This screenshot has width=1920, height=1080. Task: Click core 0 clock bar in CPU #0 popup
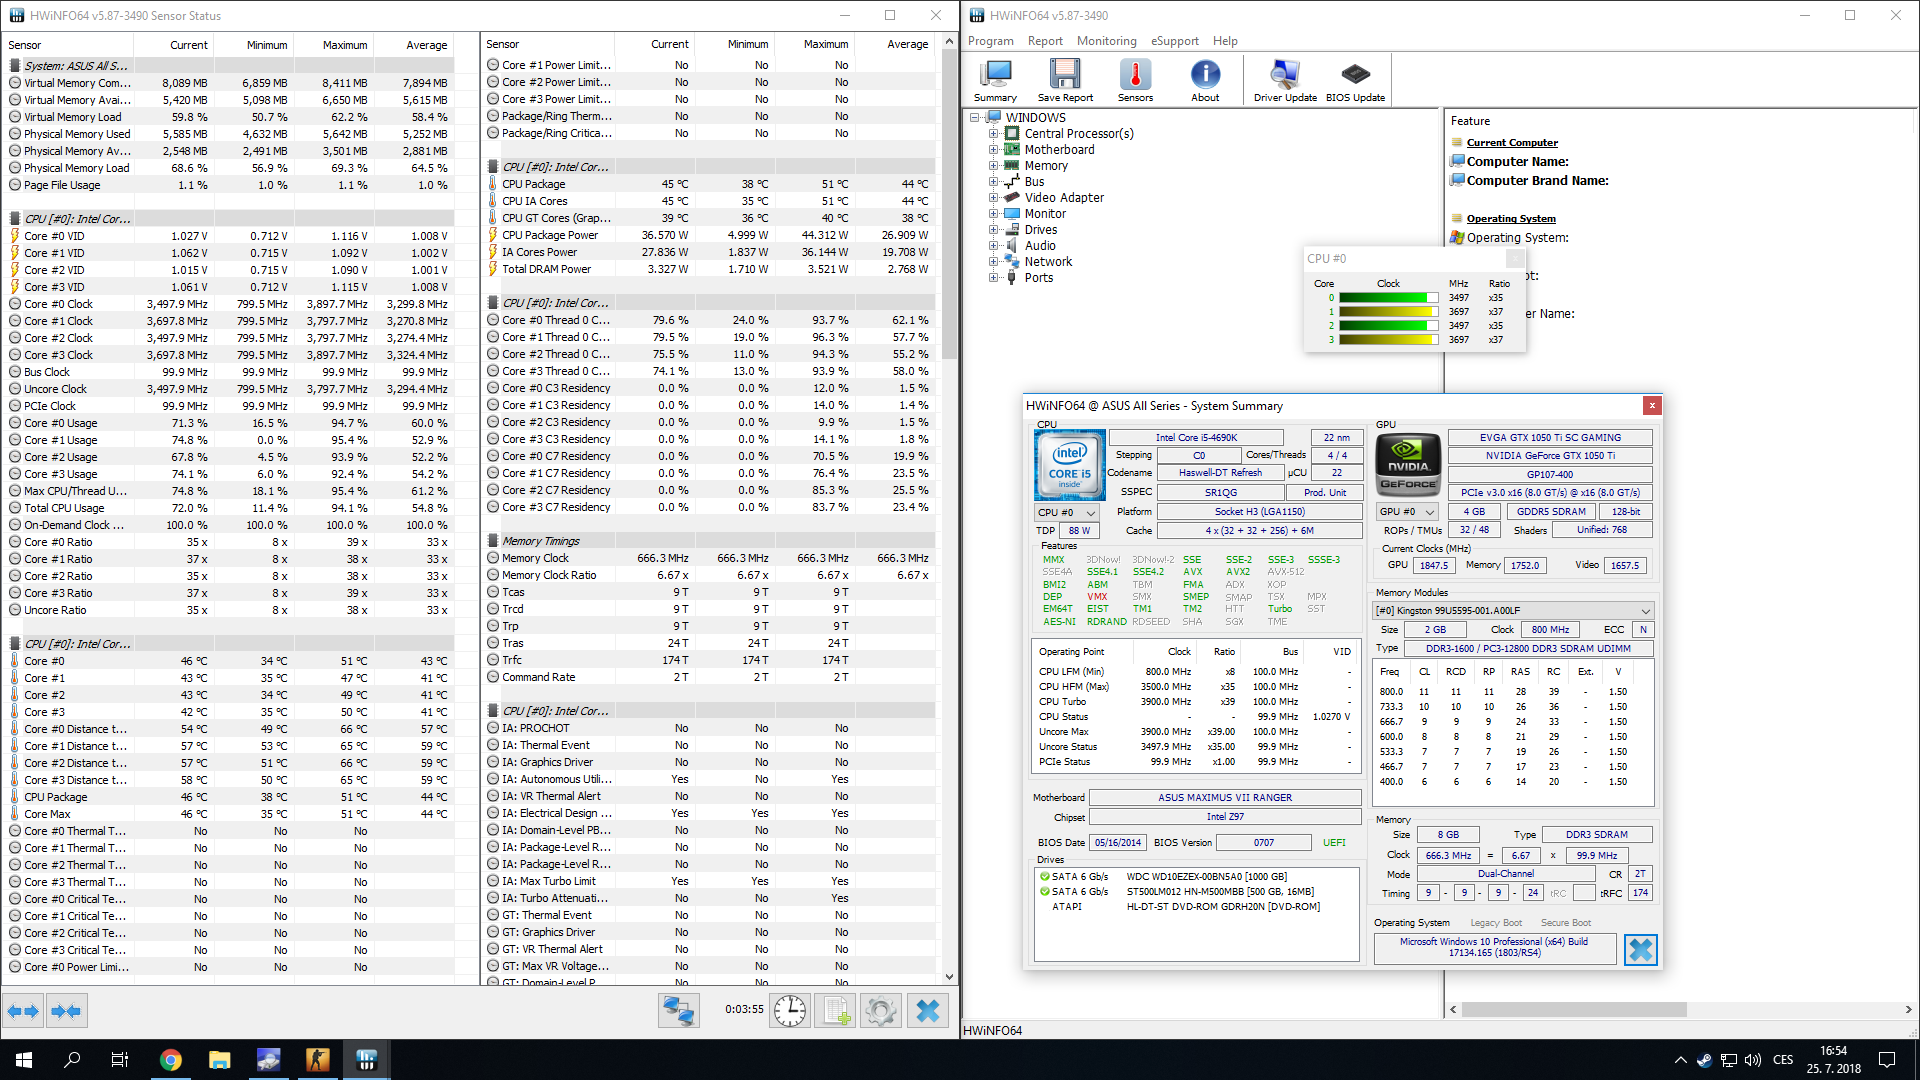click(1388, 298)
